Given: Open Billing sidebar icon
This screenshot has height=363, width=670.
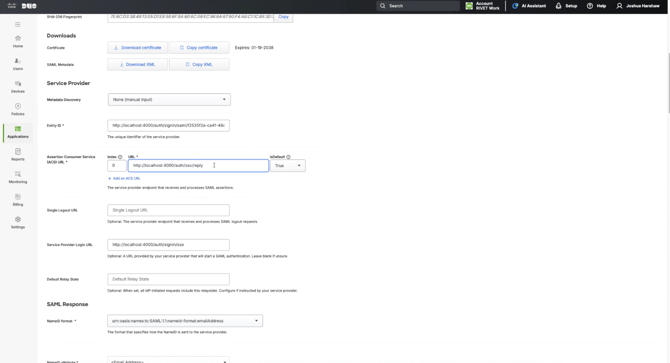Looking at the screenshot, I should pyautogui.click(x=18, y=200).
